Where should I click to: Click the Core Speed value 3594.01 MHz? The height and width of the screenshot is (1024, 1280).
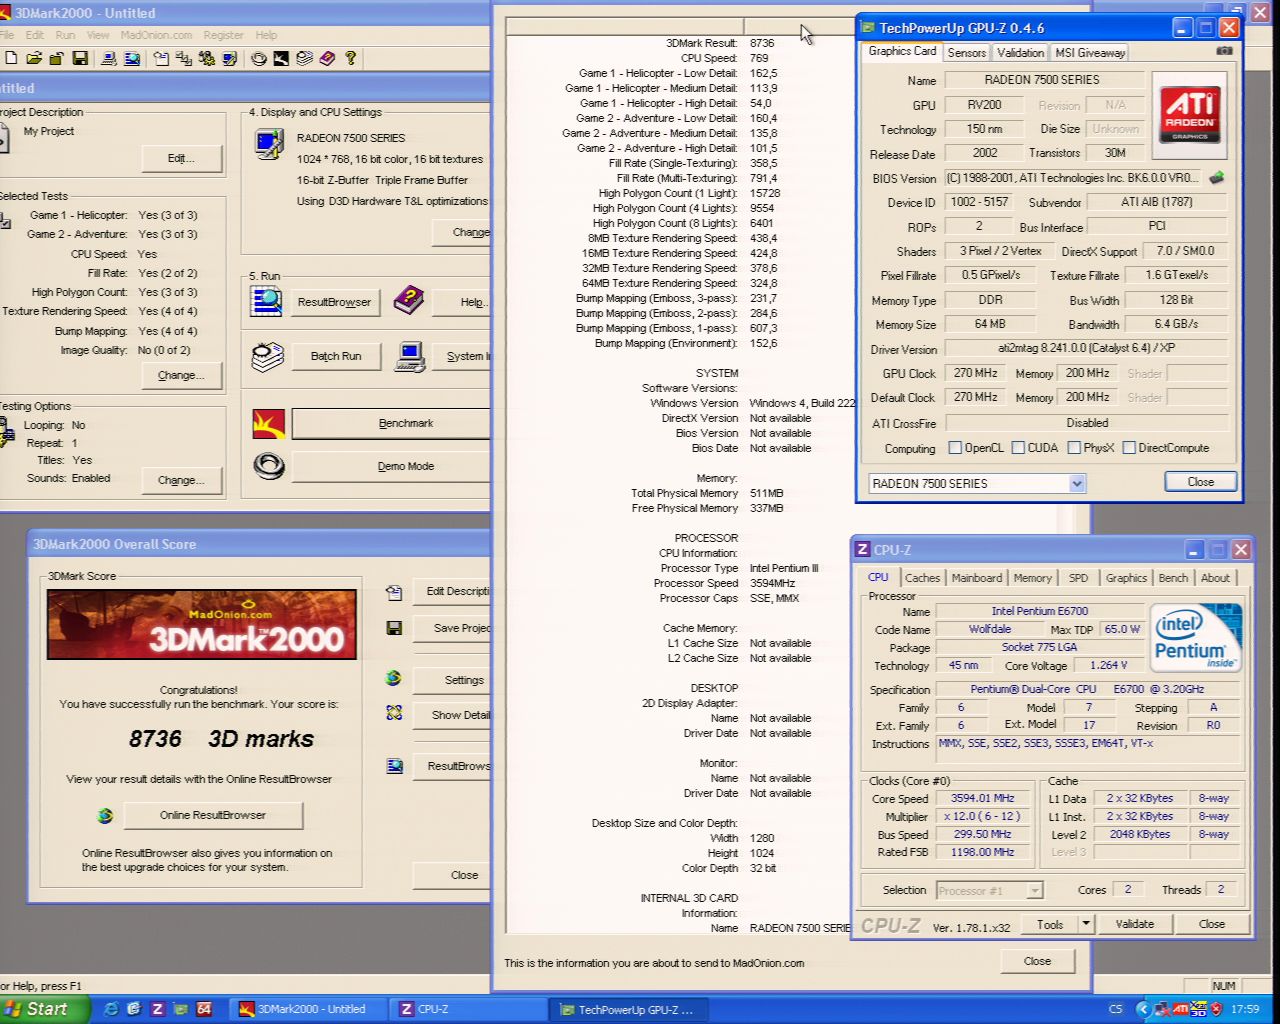click(x=982, y=798)
